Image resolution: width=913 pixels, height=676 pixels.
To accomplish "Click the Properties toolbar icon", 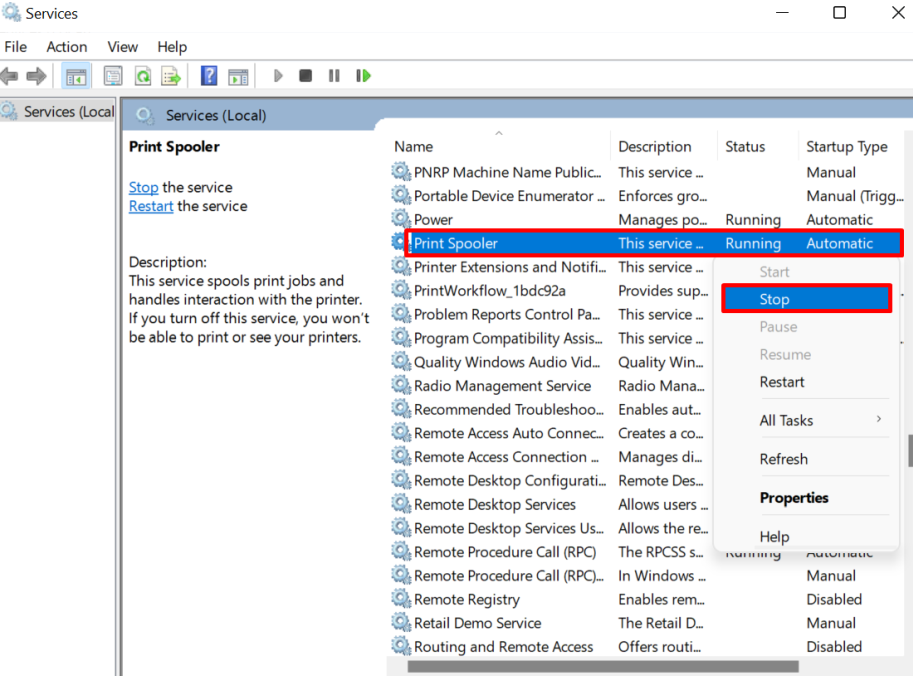I will [x=113, y=76].
